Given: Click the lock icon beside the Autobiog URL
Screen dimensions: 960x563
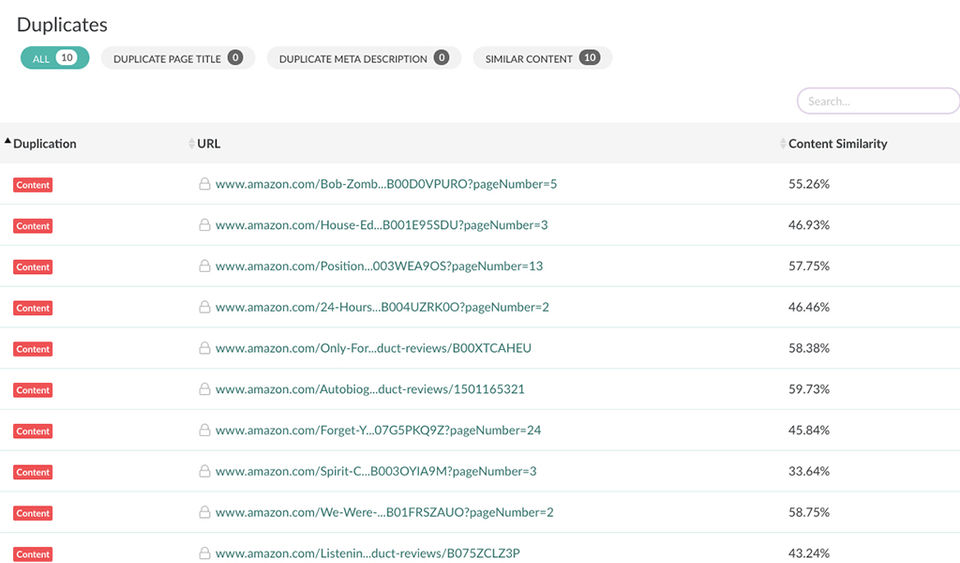Looking at the screenshot, I should (205, 389).
